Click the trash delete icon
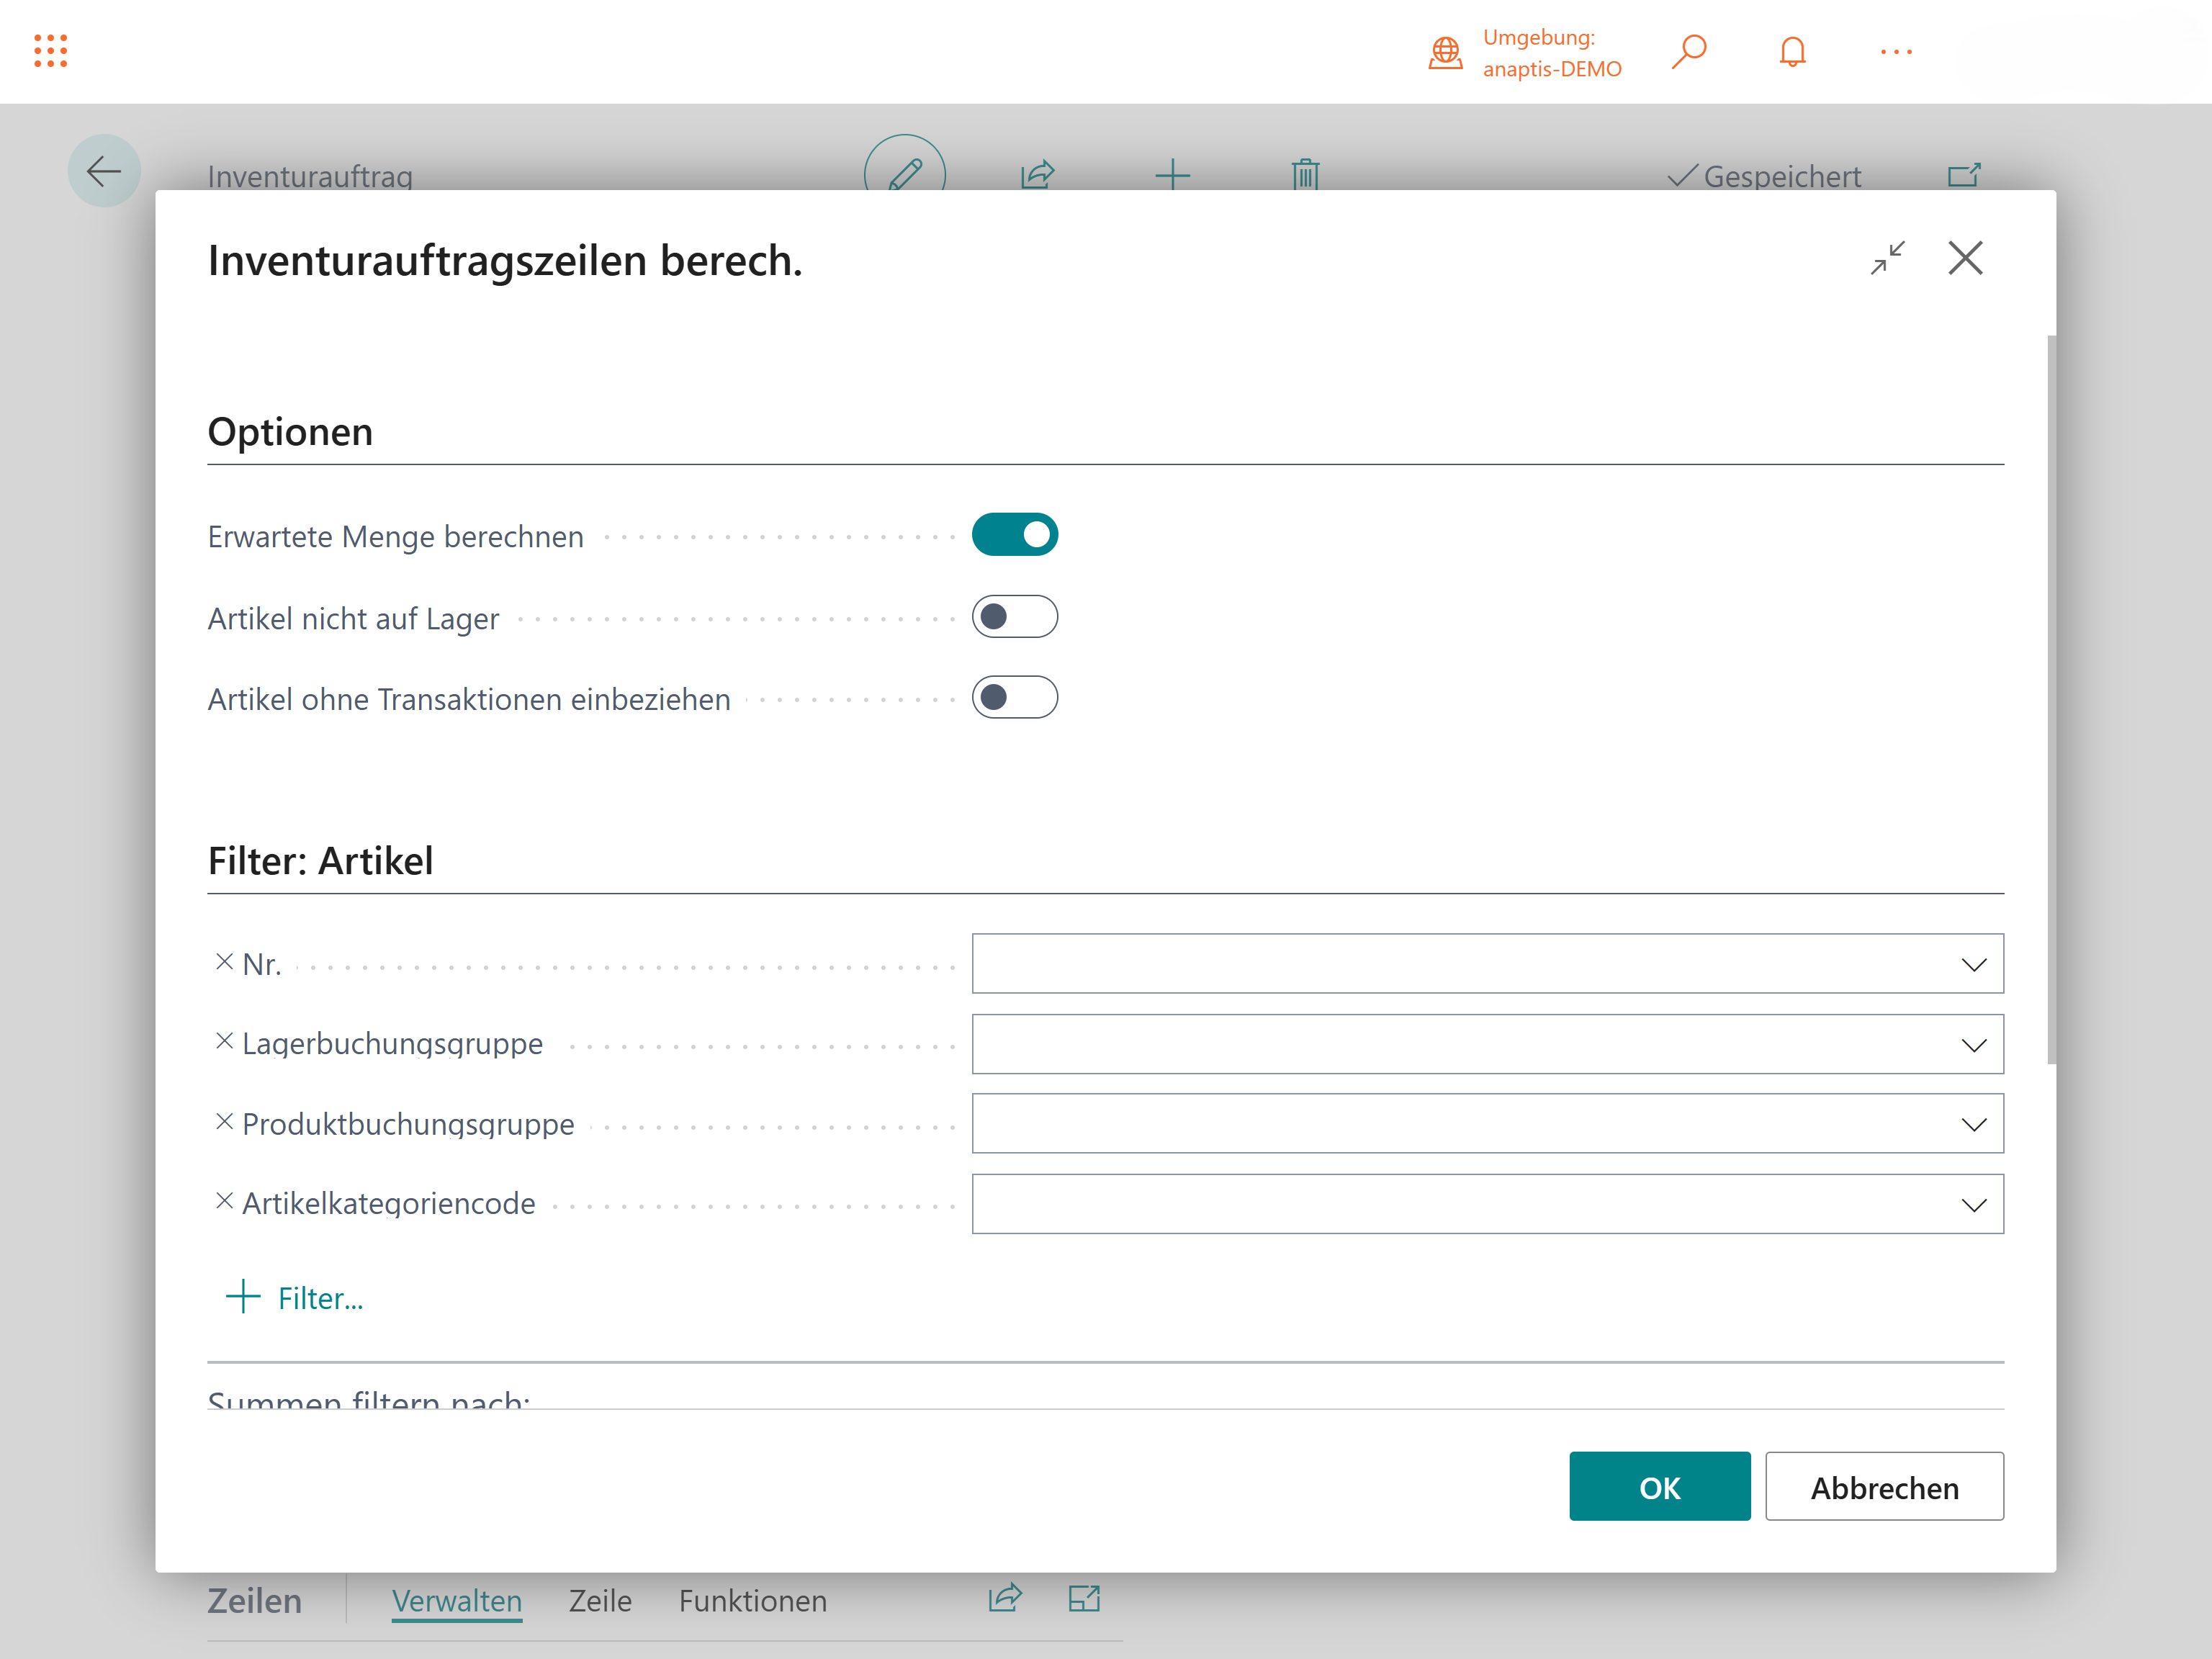The width and height of the screenshot is (2212, 1659). coord(1305,174)
